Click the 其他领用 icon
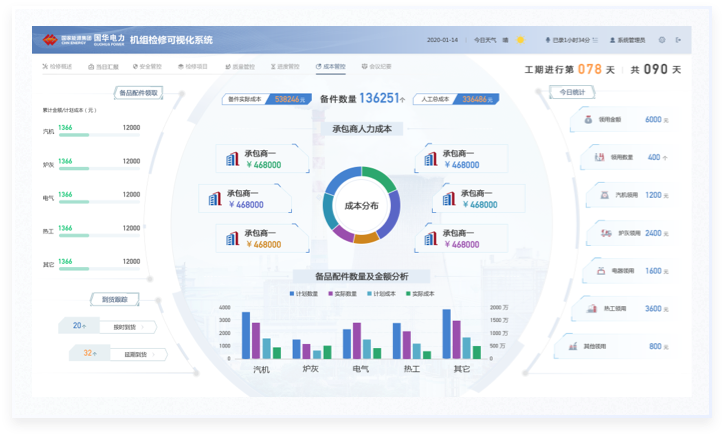 [574, 346]
